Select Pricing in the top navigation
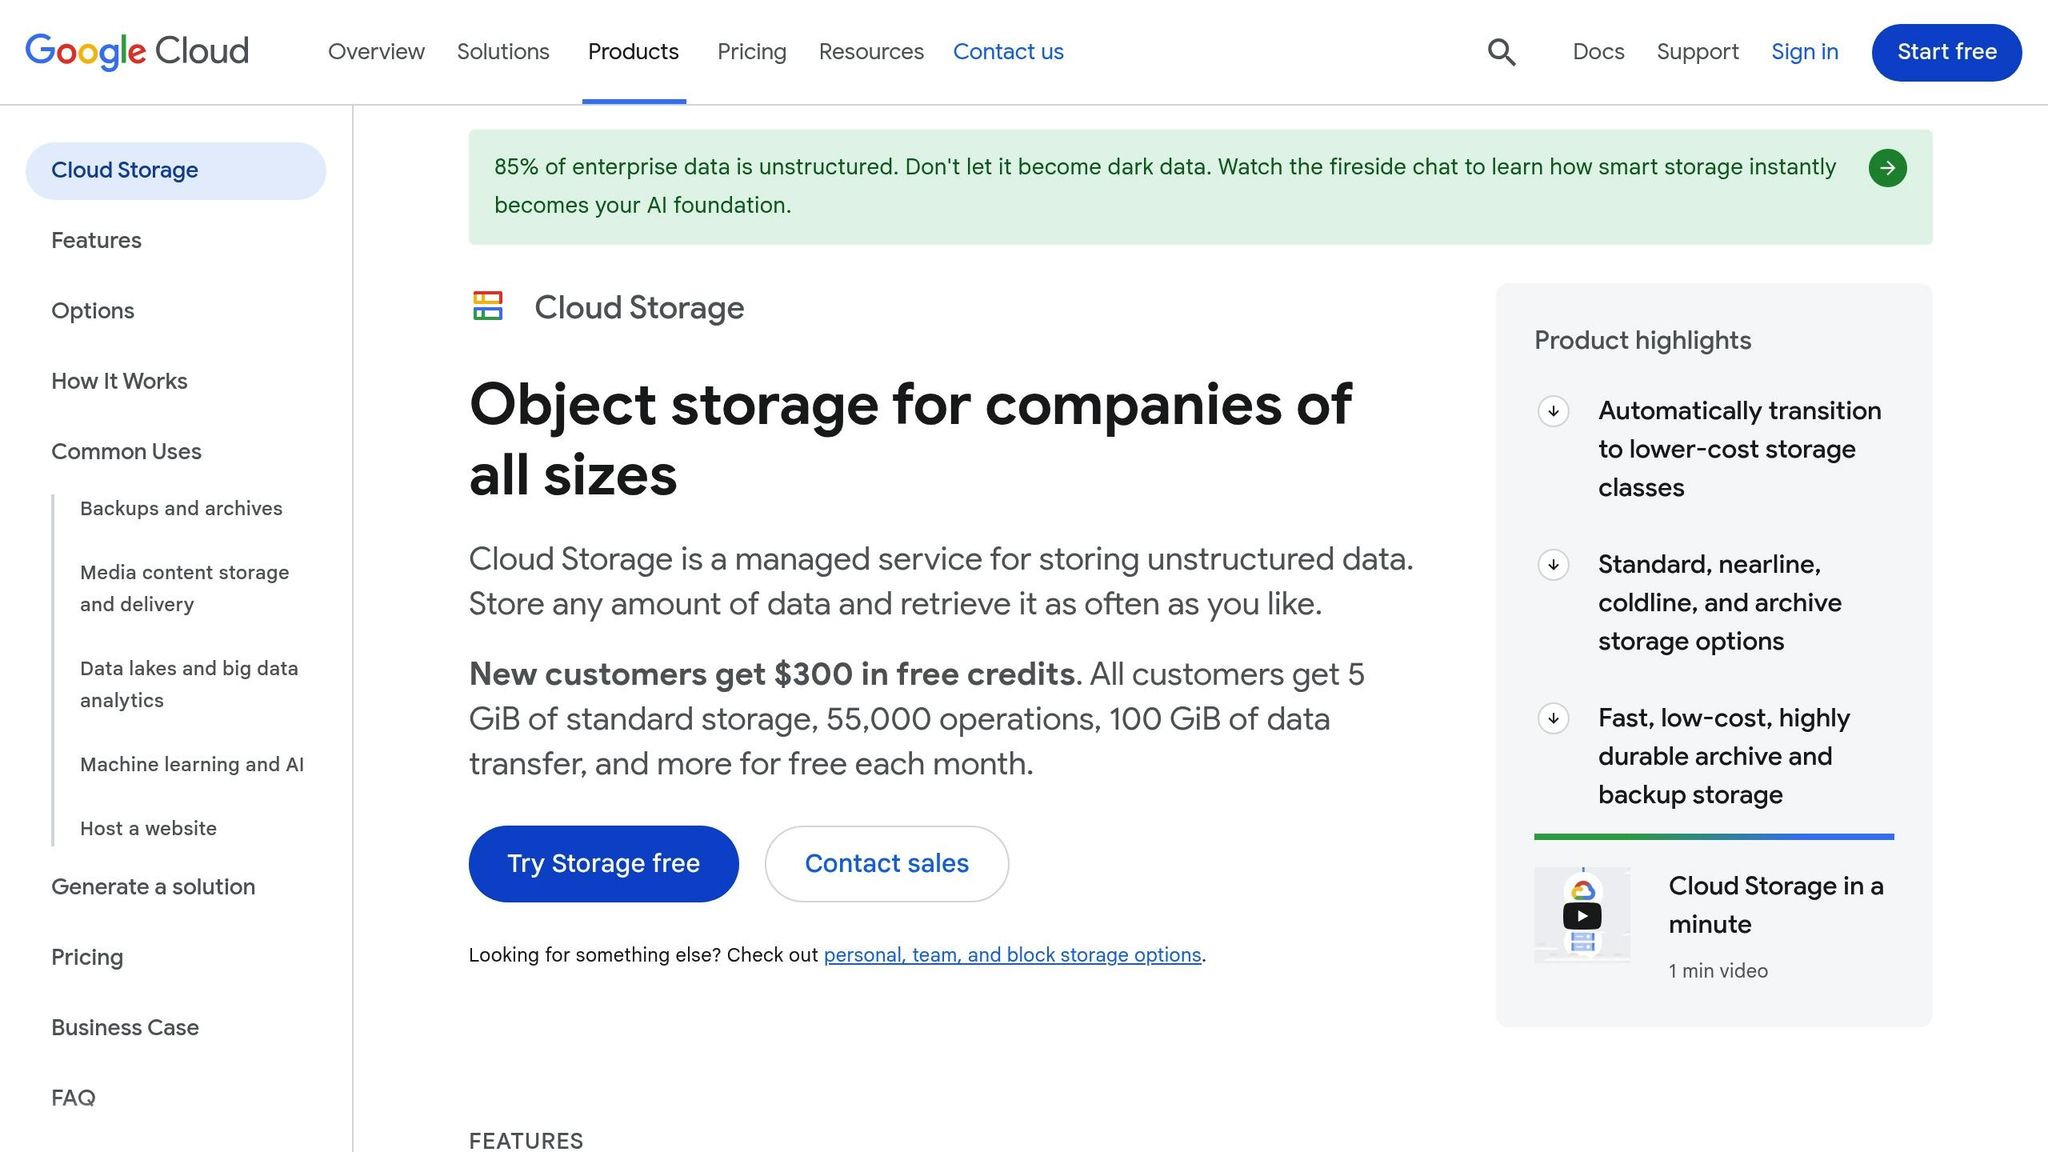This screenshot has width=2048, height=1152. 751,51
